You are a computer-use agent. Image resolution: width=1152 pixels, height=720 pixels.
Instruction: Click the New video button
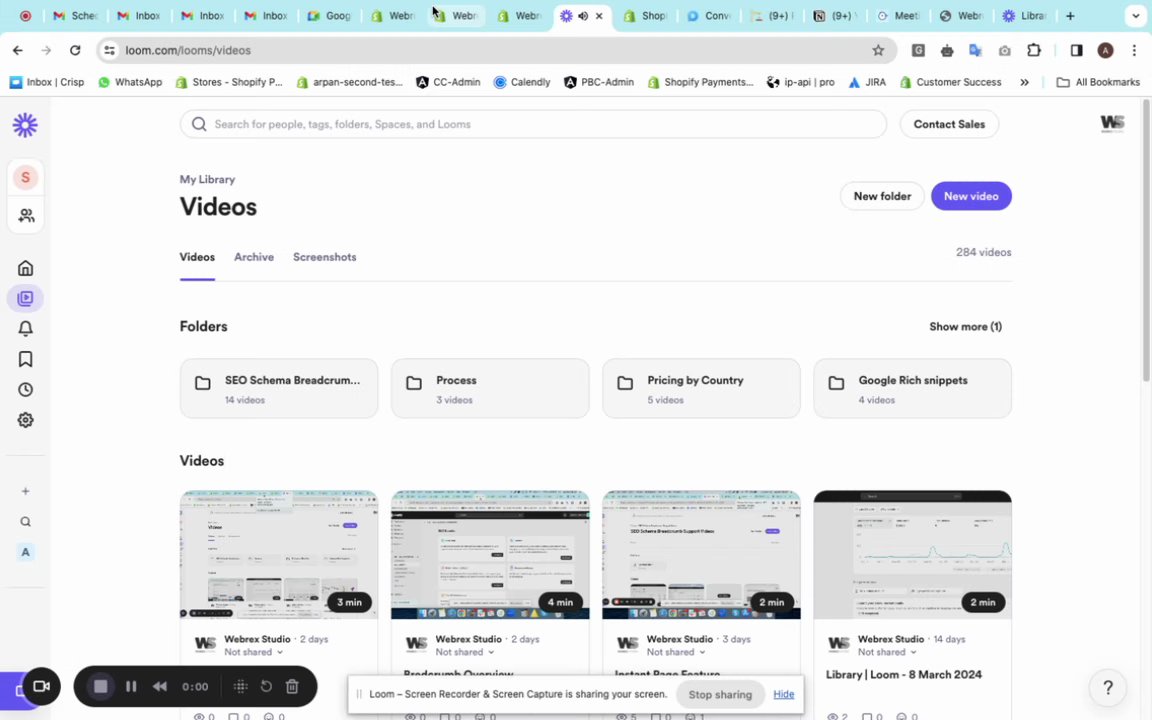point(971,196)
